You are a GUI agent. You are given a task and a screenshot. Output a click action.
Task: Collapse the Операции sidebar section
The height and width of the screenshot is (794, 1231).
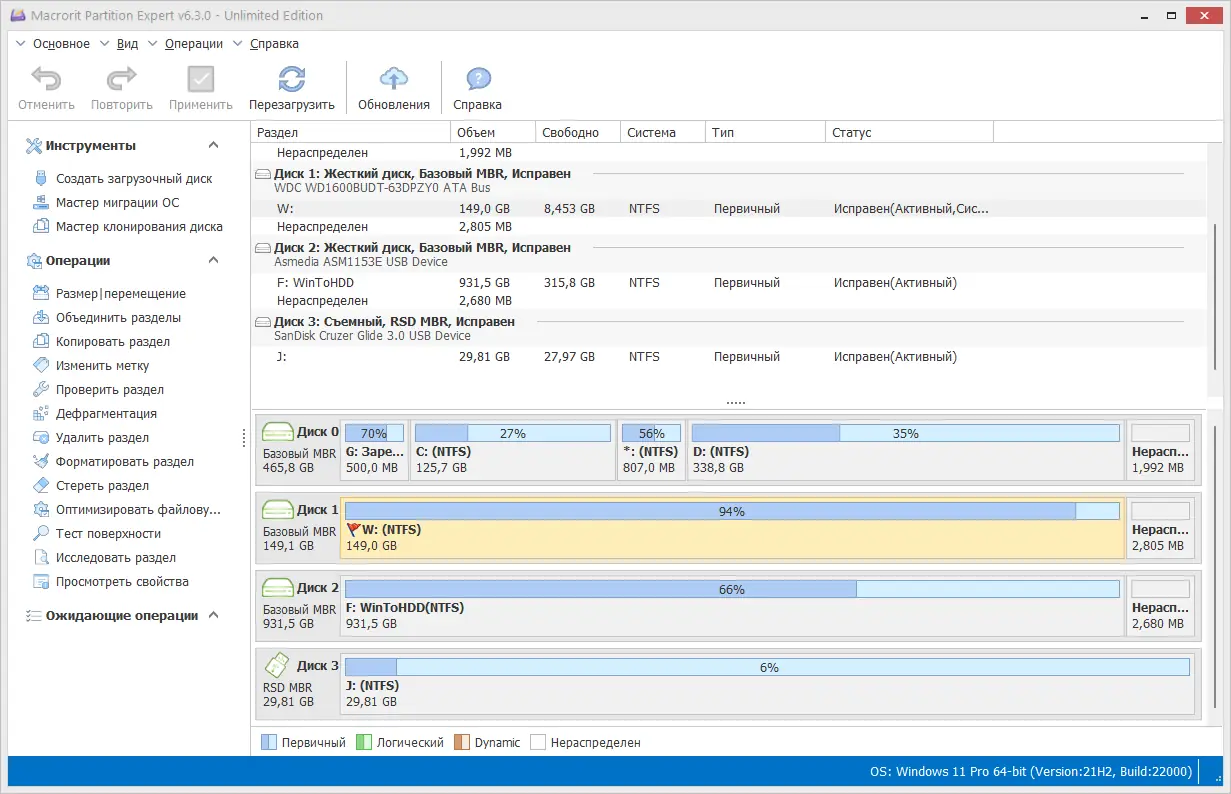coord(213,261)
